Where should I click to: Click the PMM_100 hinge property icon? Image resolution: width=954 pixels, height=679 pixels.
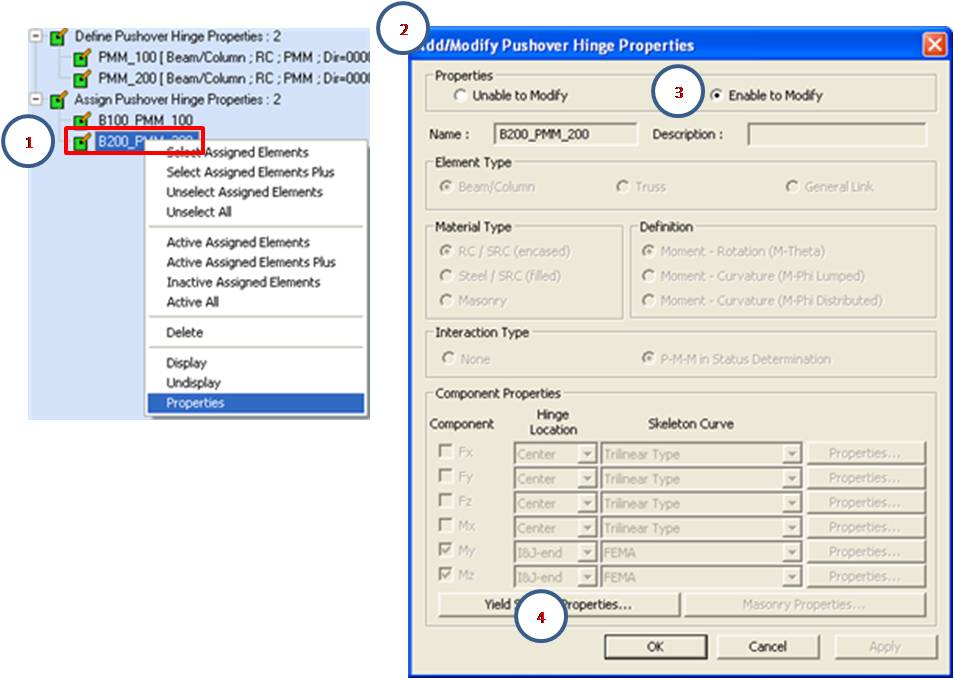coord(83,57)
